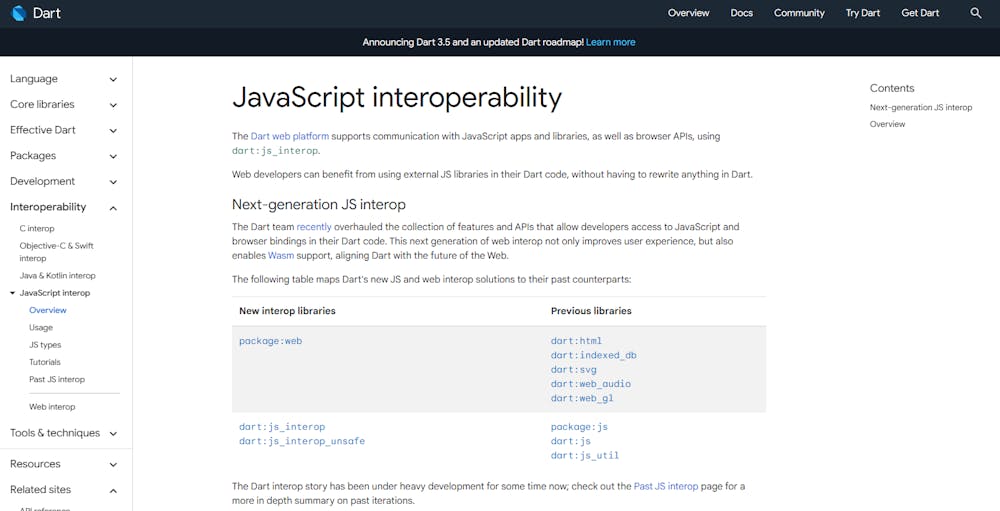Expand Core libraries chevron
Image resolution: width=1000 pixels, height=511 pixels.
pyautogui.click(x=113, y=105)
